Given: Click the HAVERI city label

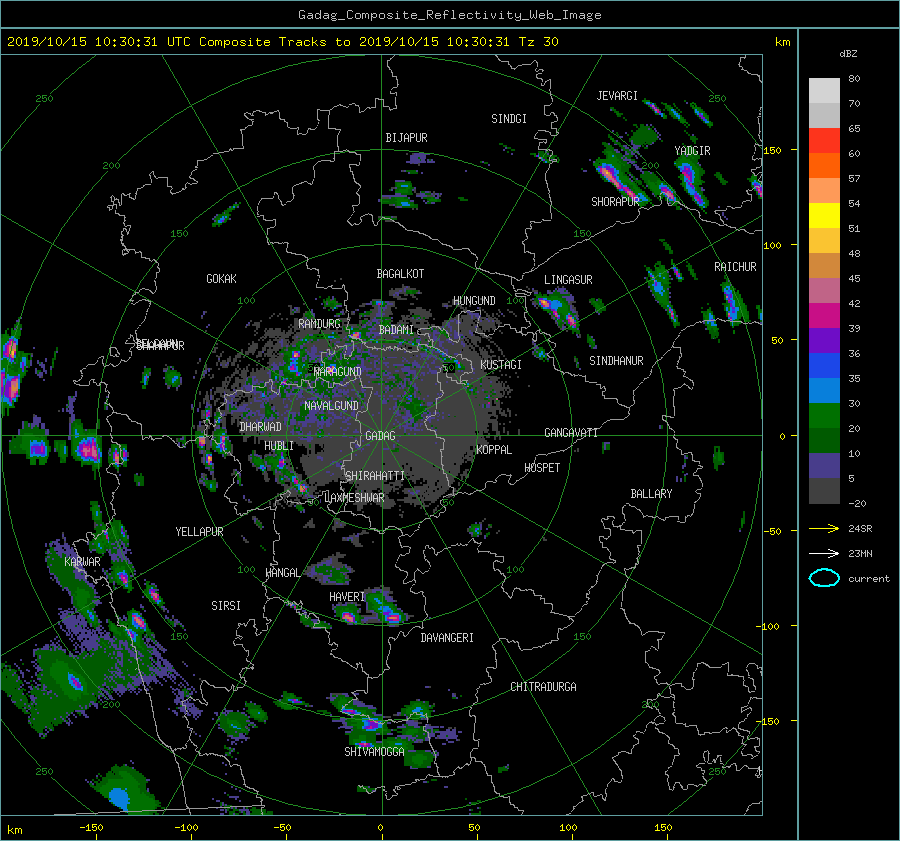Looking at the screenshot, I should 347,597.
